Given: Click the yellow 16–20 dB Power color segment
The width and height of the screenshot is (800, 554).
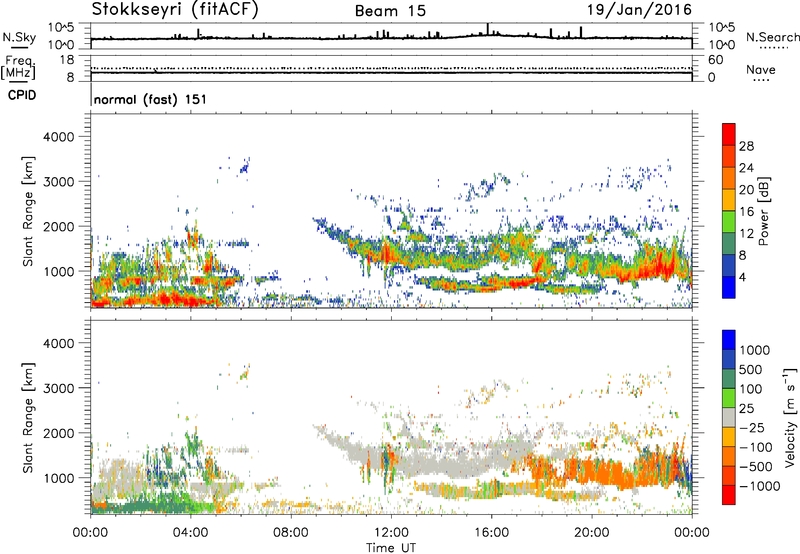Looking at the screenshot, I should (729, 200).
